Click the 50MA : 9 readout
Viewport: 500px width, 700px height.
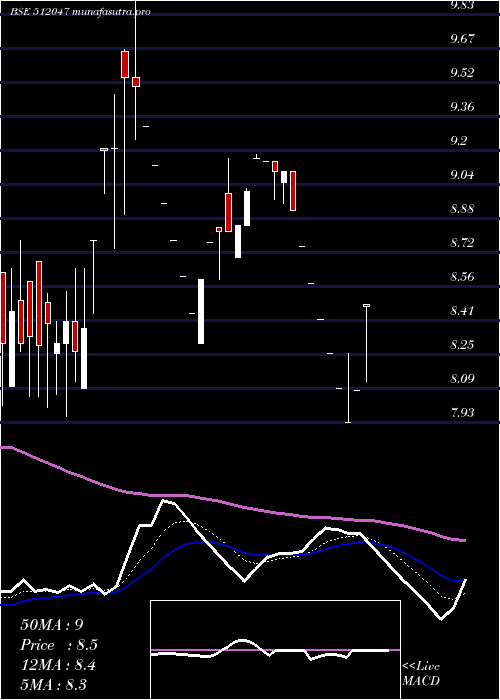pos(52,625)
